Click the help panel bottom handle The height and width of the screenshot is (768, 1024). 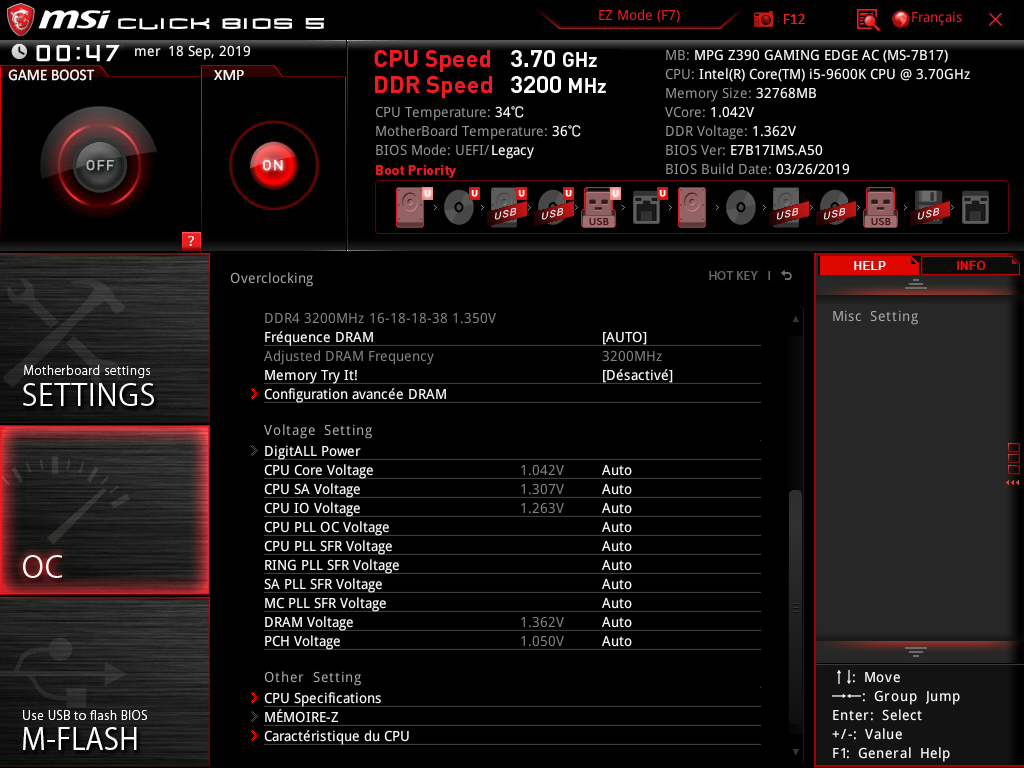(x=916, y=651)
